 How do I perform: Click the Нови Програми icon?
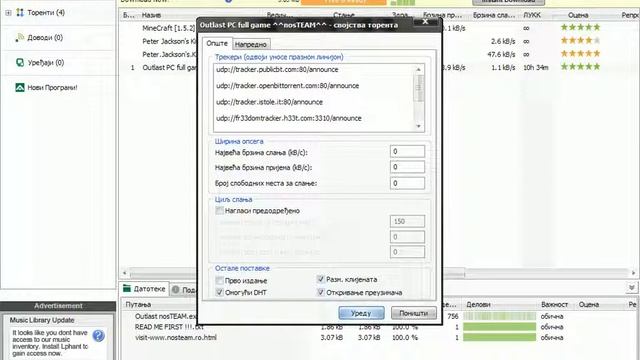click(x=20, y=87)
